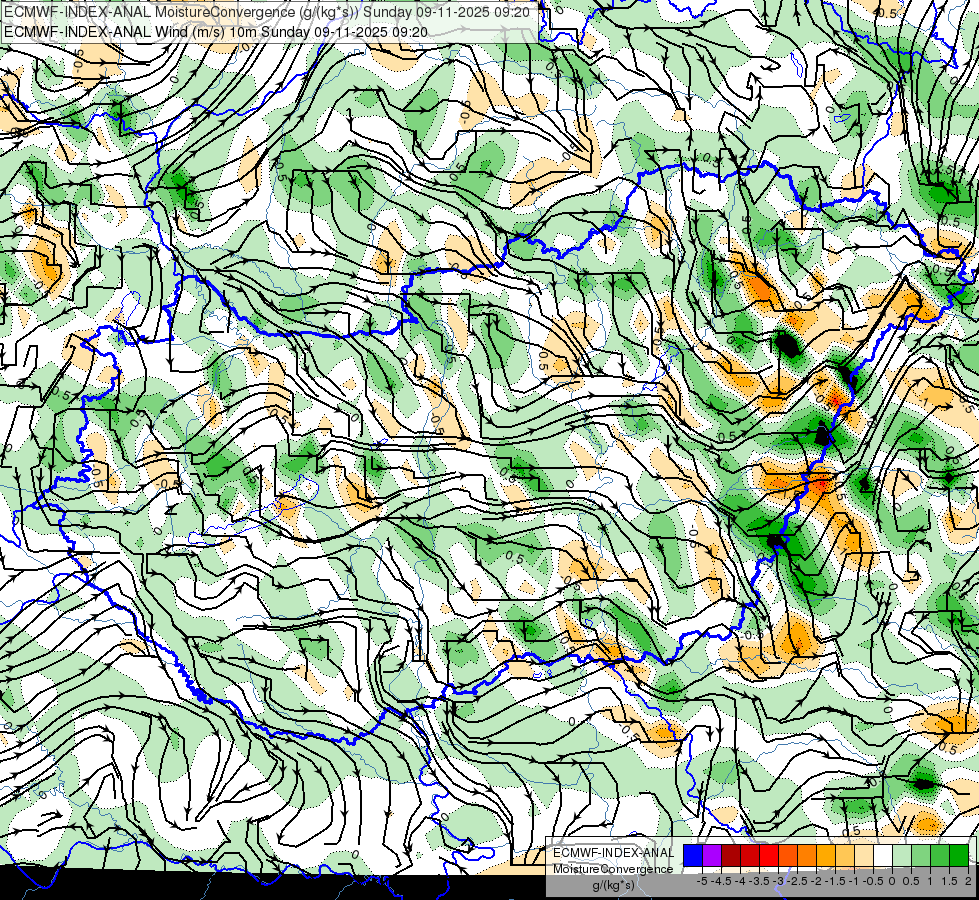
Task: Click the -3.5 tick label in legend
Action: 759,881
